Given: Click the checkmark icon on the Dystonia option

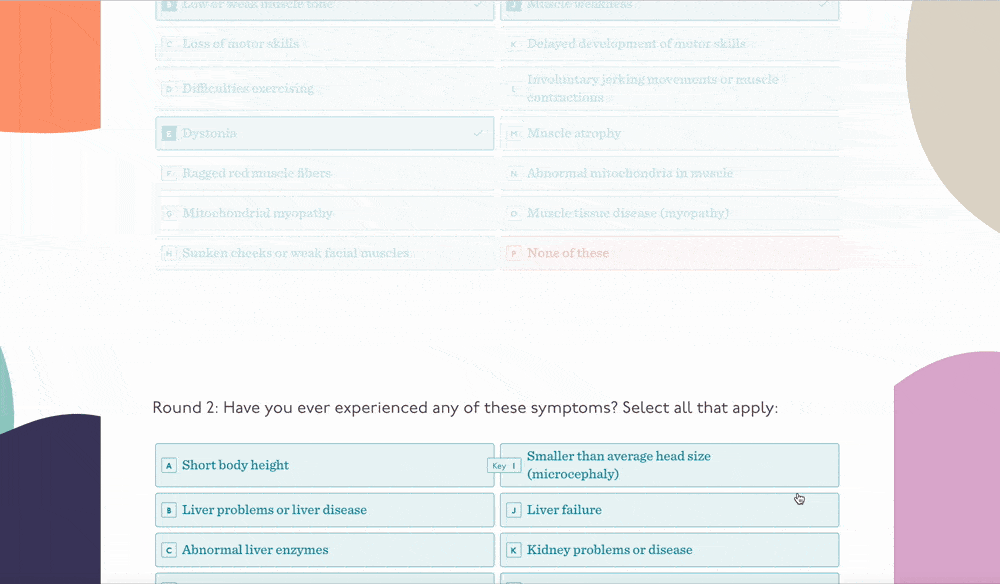Looking at the screenshot, I should click(x=479, y=133).
